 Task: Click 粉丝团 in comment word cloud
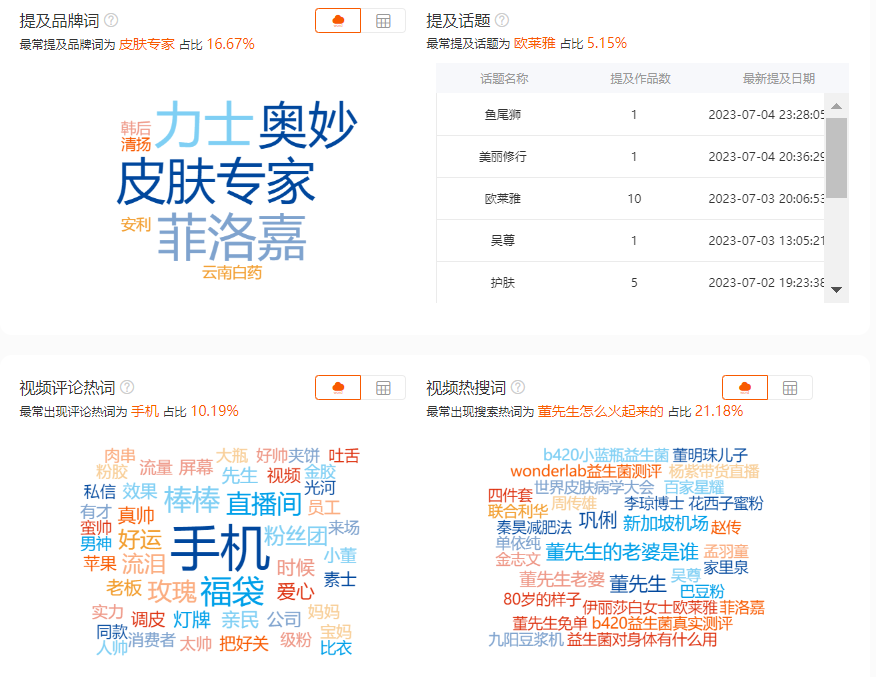coord(296,536)
